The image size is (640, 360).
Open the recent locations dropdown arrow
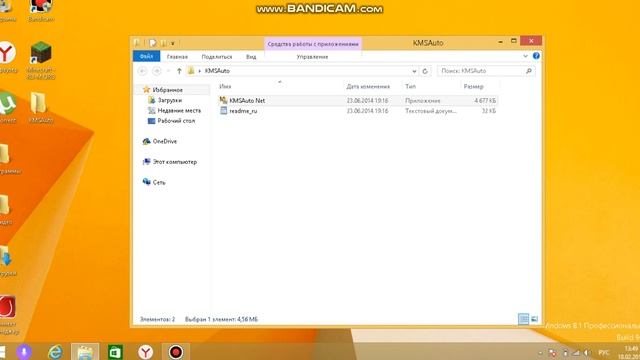(x=168, y=71)
